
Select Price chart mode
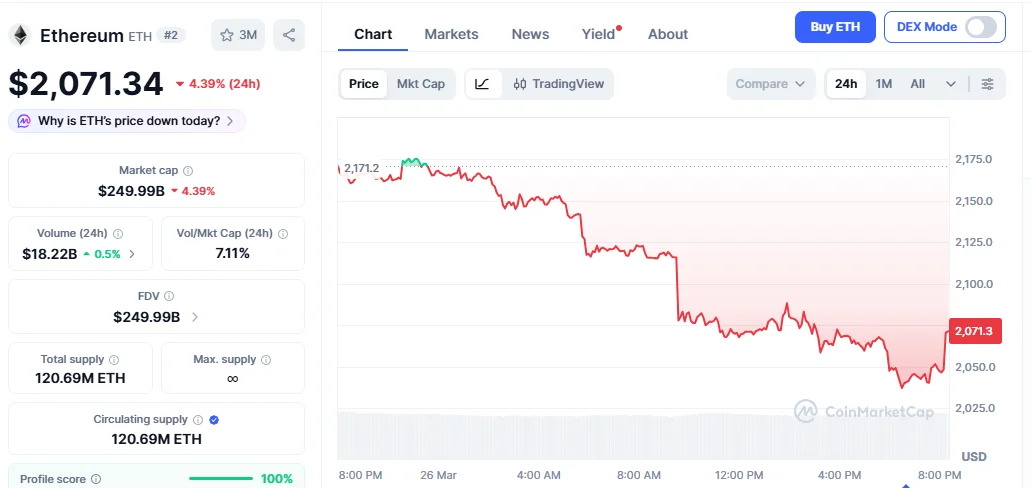(x=364, y=84)
